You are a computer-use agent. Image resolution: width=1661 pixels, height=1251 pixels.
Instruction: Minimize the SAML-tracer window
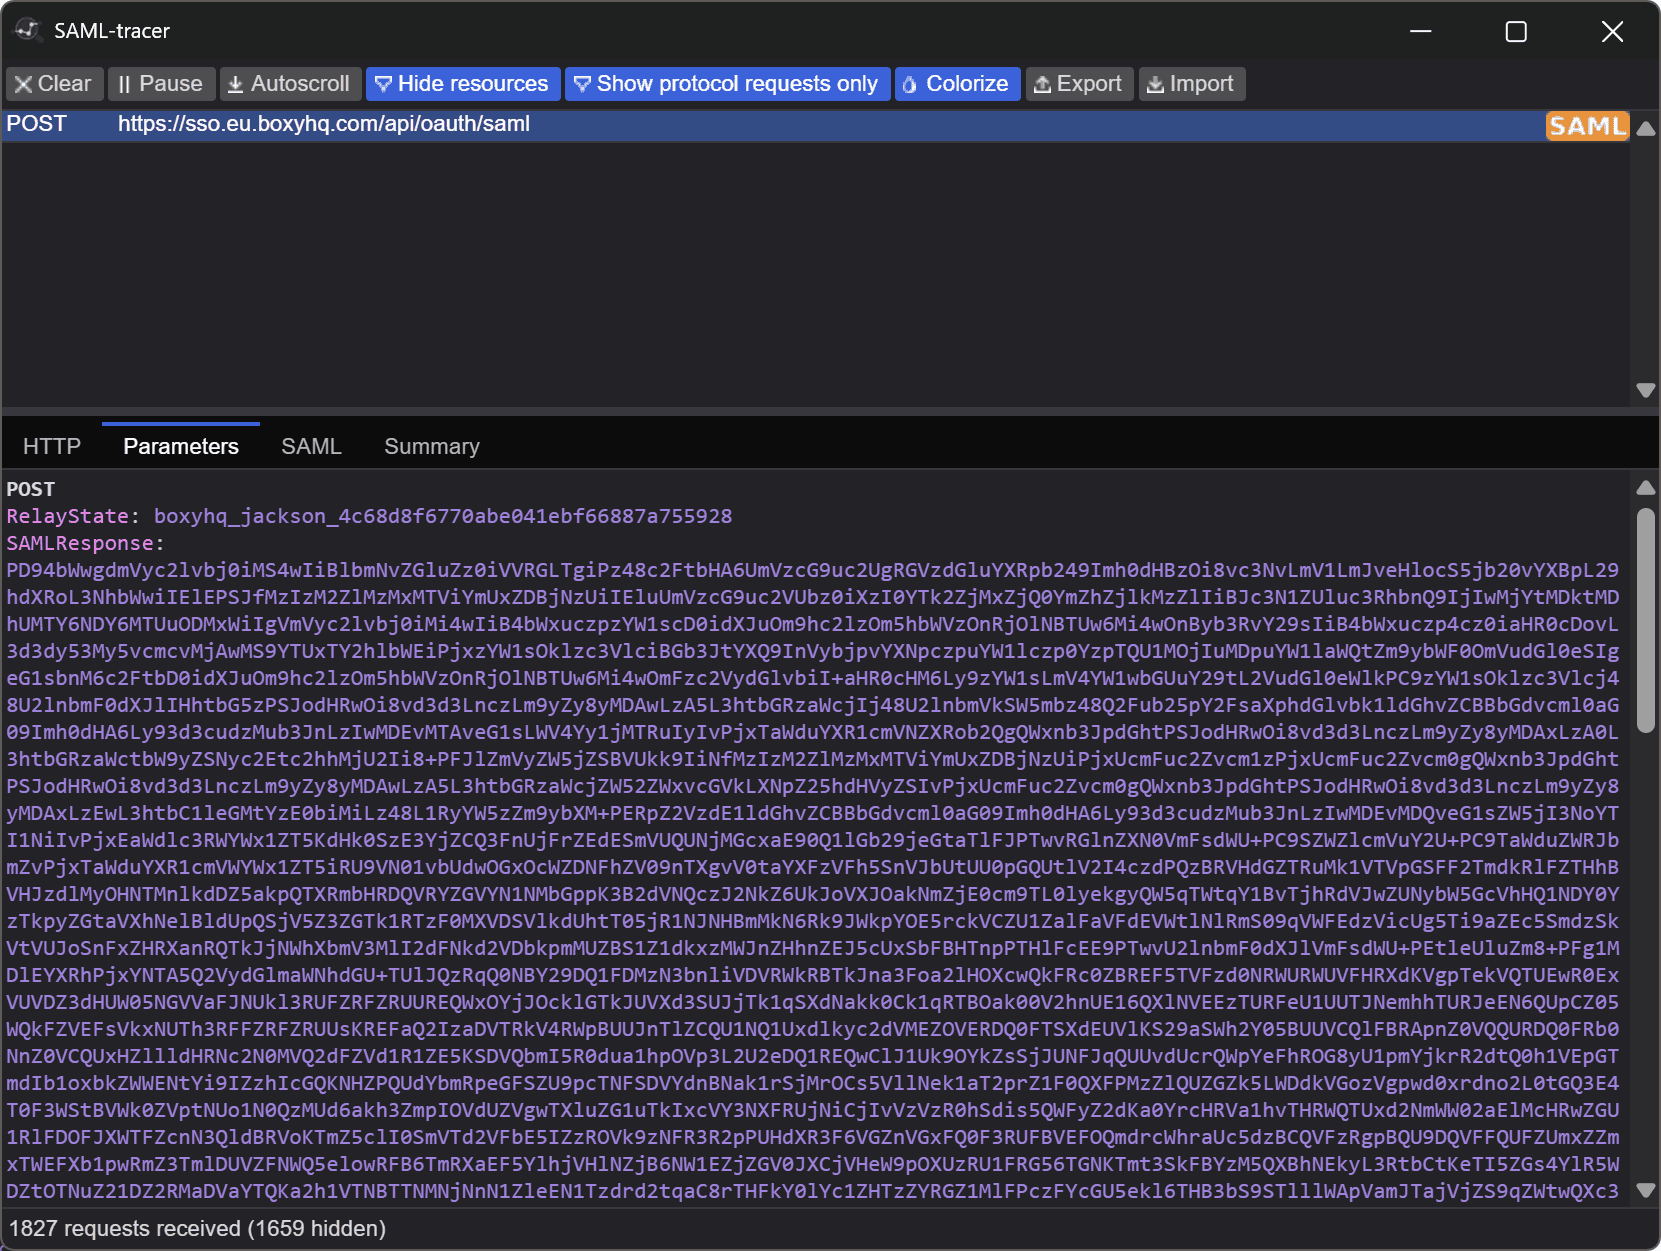click(1421, 31)
